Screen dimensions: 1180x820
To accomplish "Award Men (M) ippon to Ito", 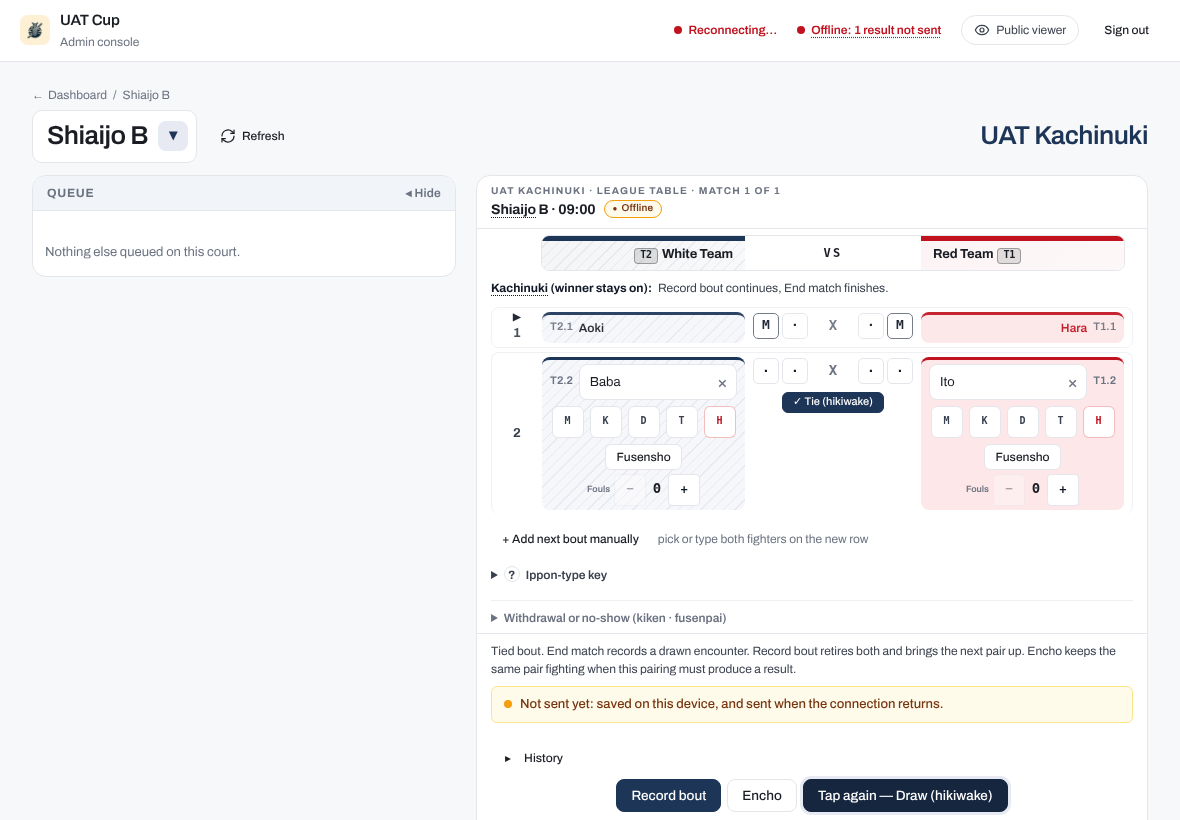I will (947, 421).
